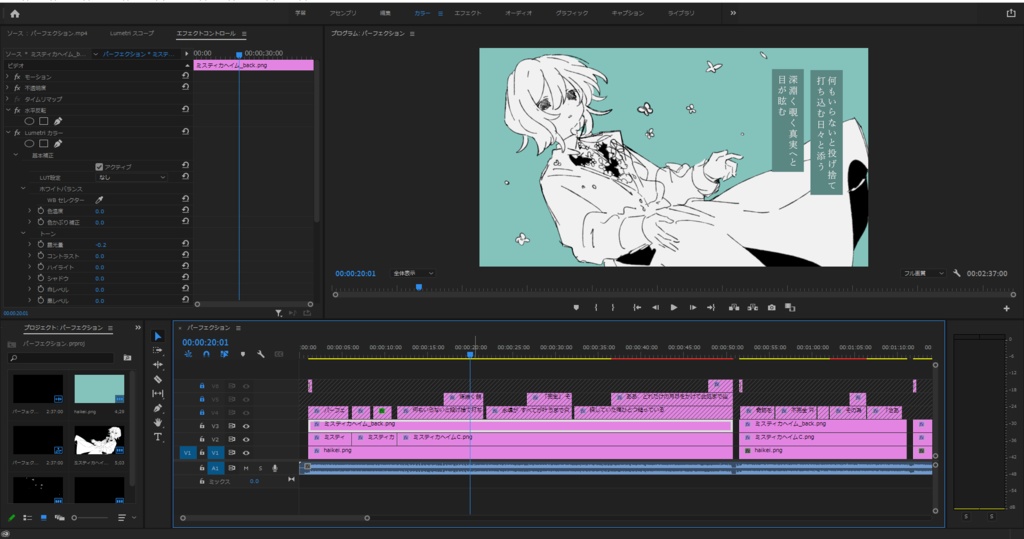Open the Source monitor tab

tap(47, 33)
